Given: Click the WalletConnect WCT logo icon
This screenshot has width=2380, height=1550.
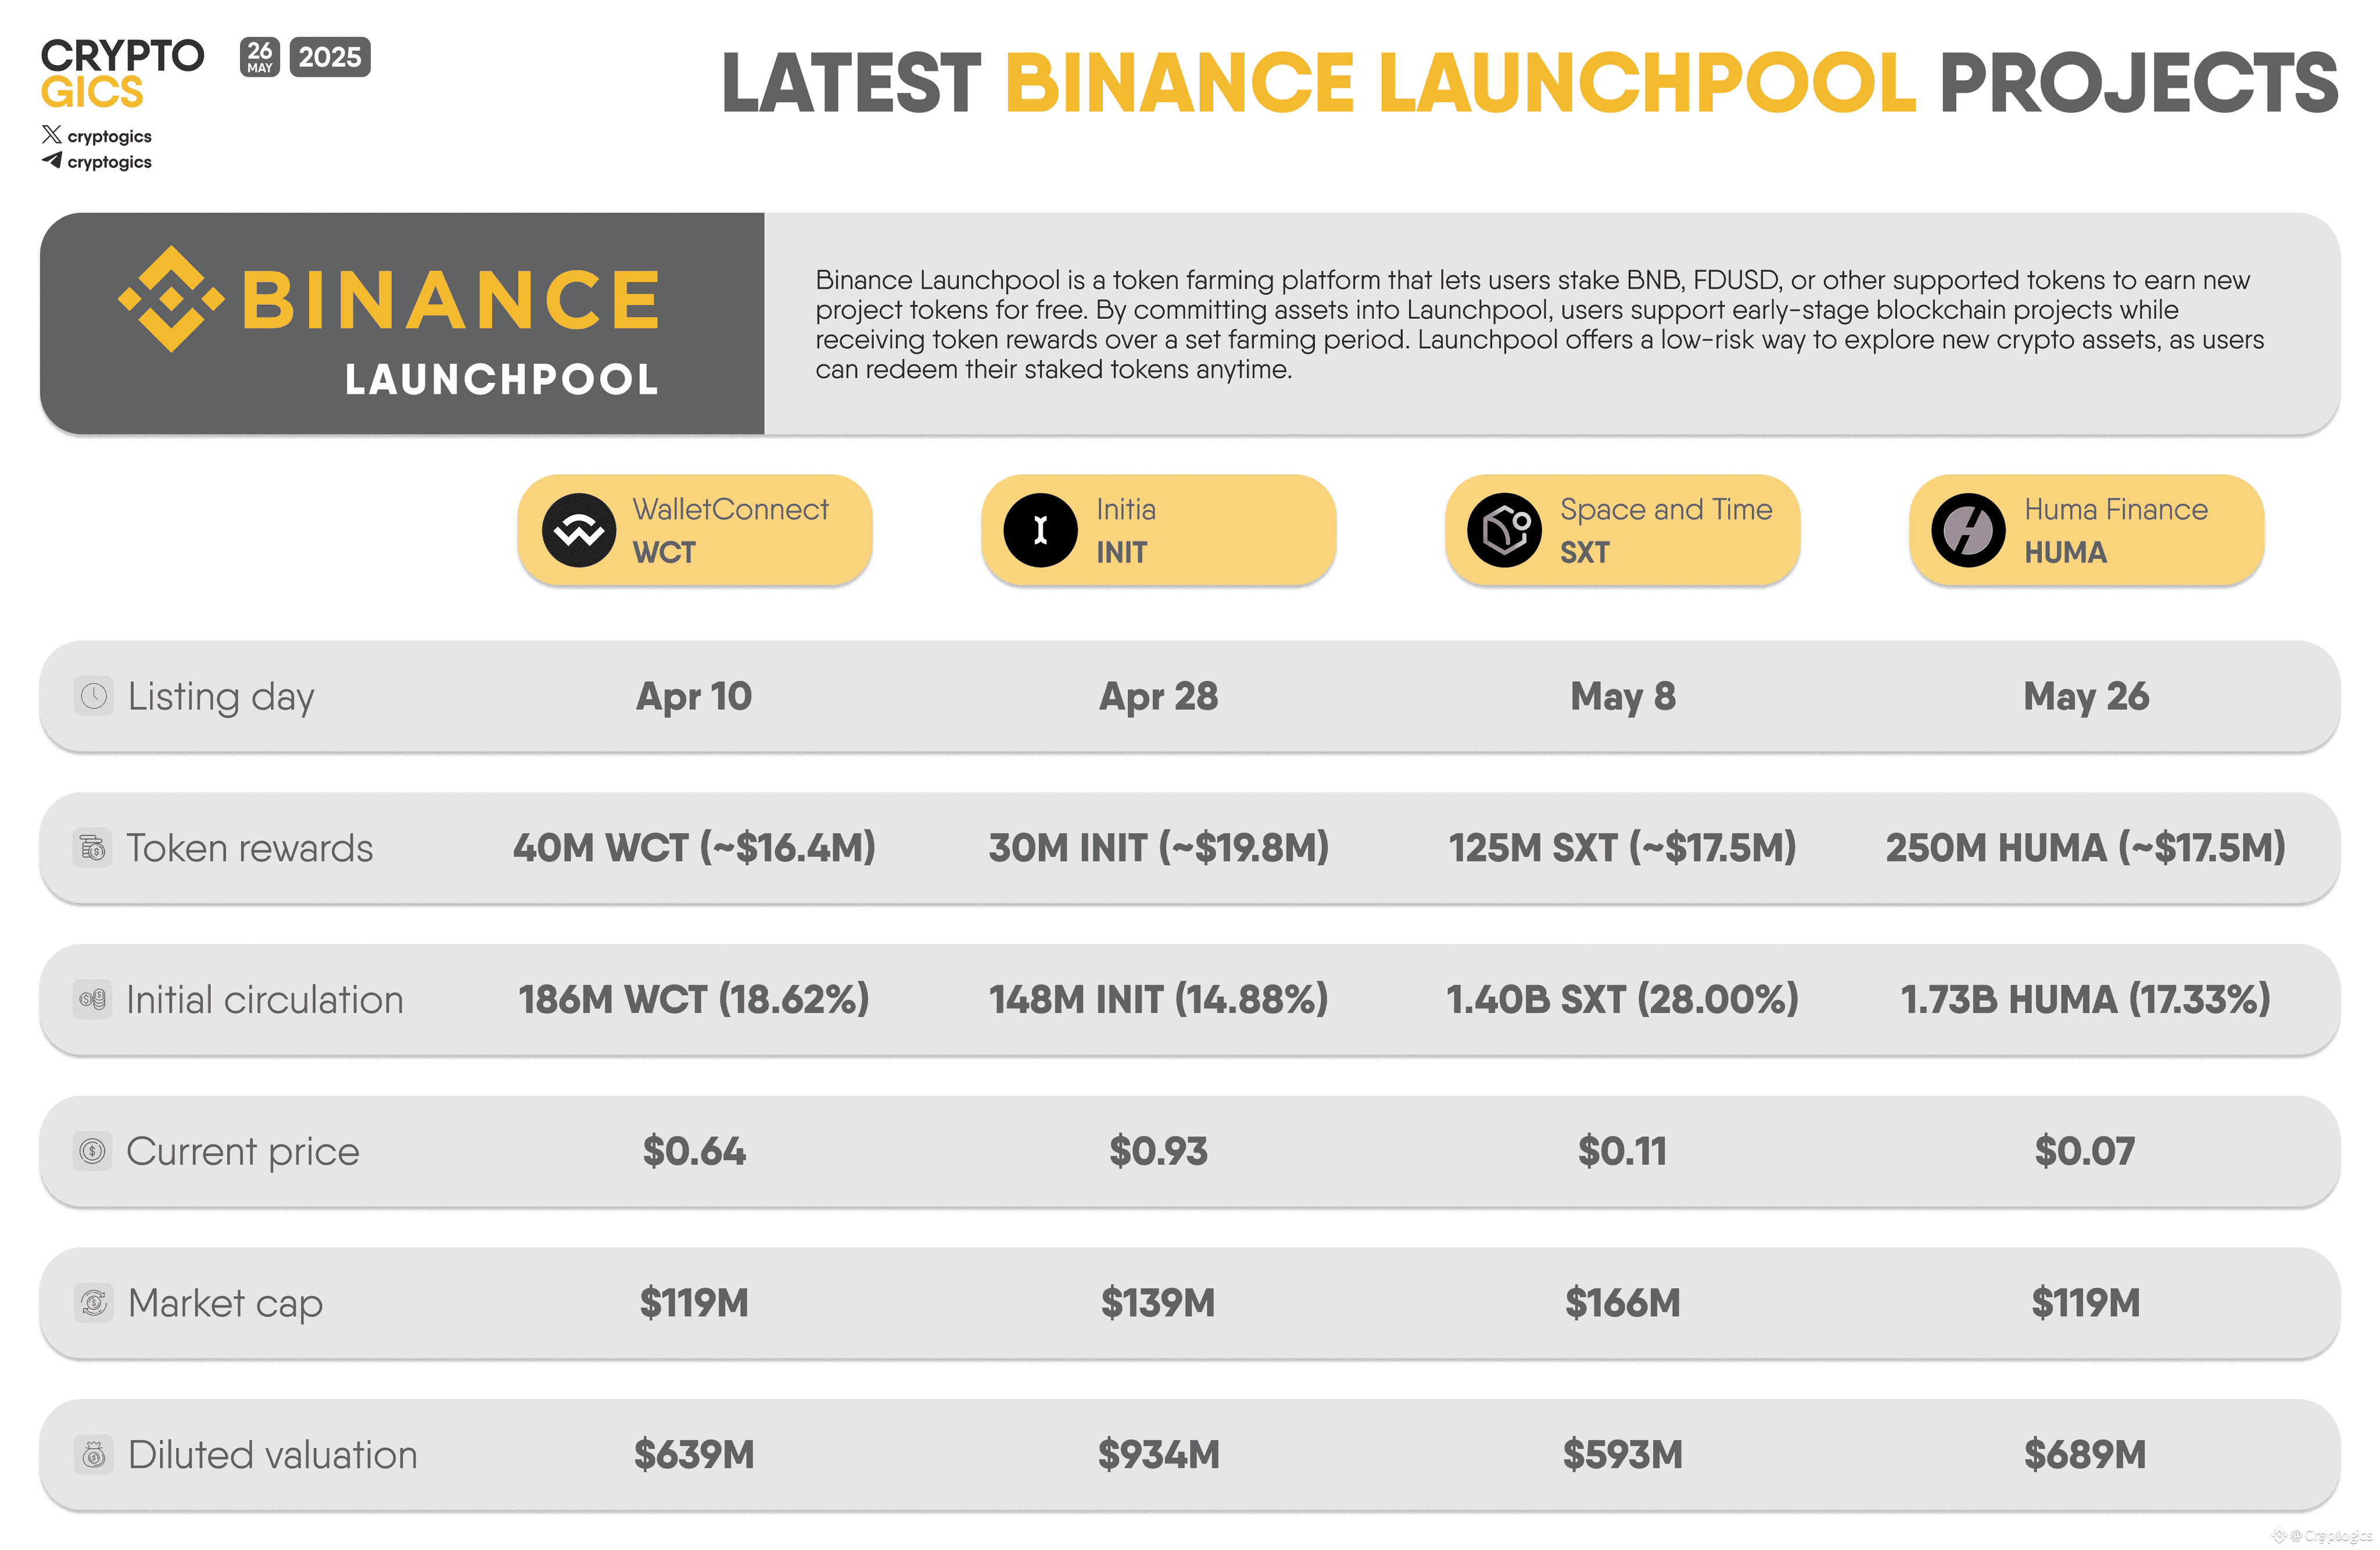Looking at the screenshot, I should [x=578, y=530].
